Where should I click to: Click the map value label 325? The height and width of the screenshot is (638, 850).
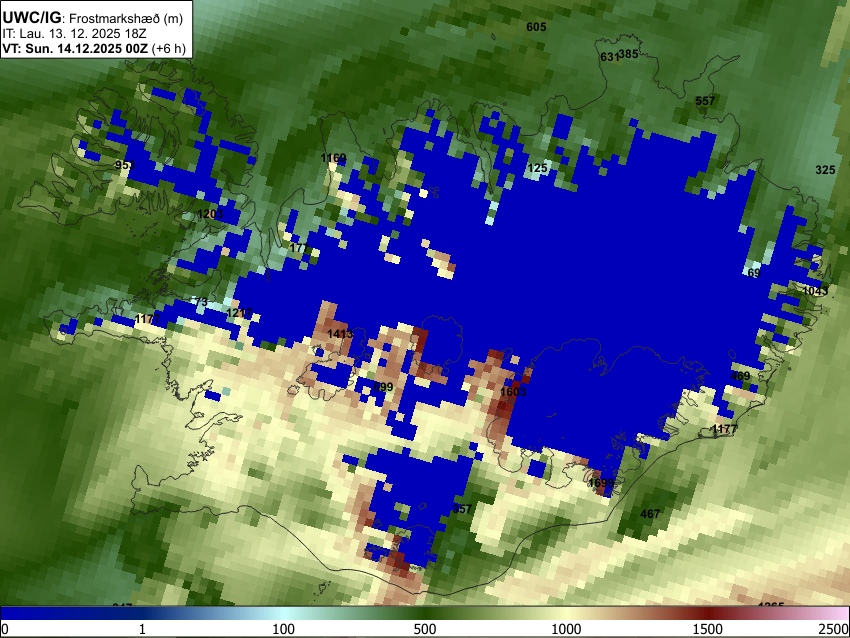point(825,170)
